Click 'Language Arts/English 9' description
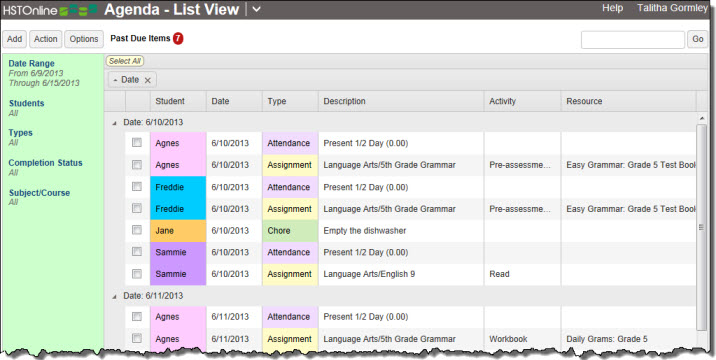The width and height of the screenshot is (716, 360). point(369,274)
